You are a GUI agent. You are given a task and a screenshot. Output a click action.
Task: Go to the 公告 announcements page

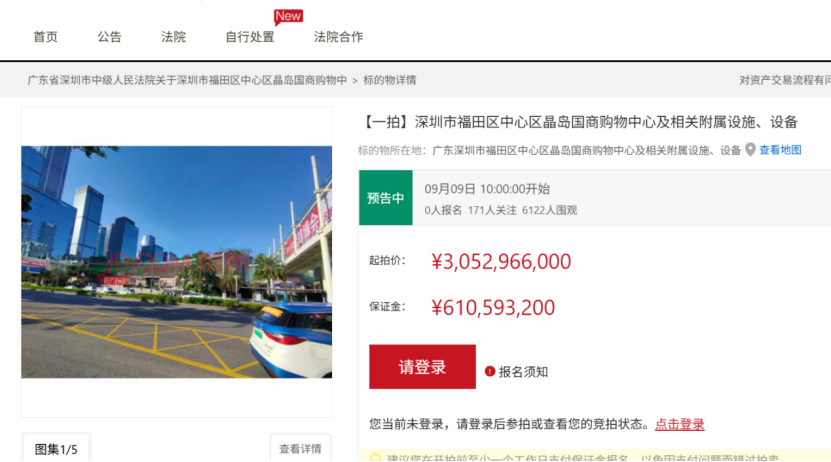point(109,37)
